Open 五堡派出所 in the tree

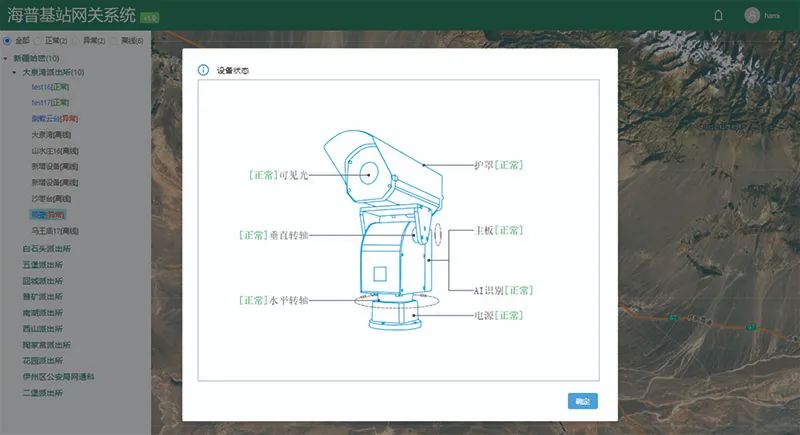pyautogui.click(x=42, y=265)
